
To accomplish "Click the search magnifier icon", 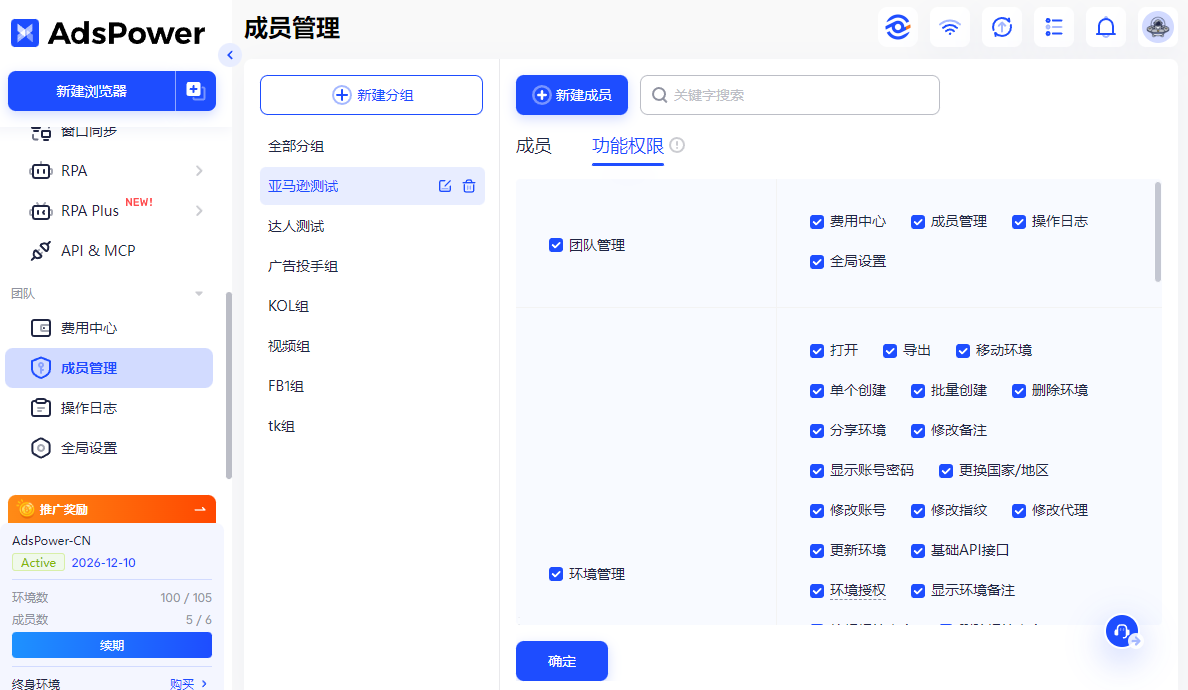I will point(659,95).
